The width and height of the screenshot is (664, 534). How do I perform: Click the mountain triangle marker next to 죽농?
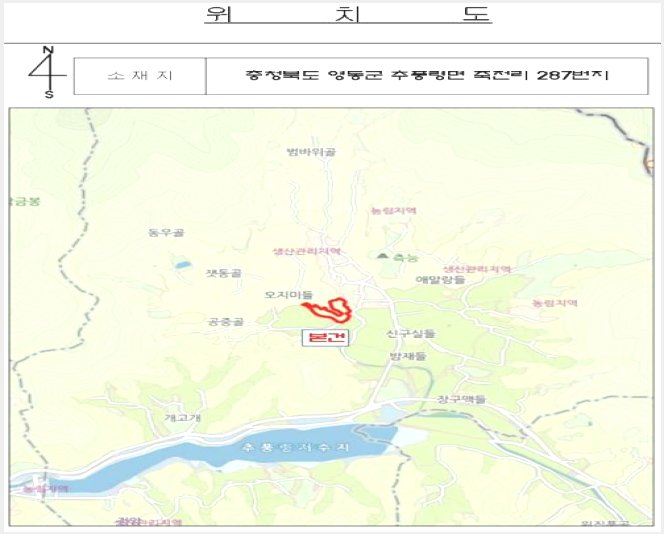point(383,256)
